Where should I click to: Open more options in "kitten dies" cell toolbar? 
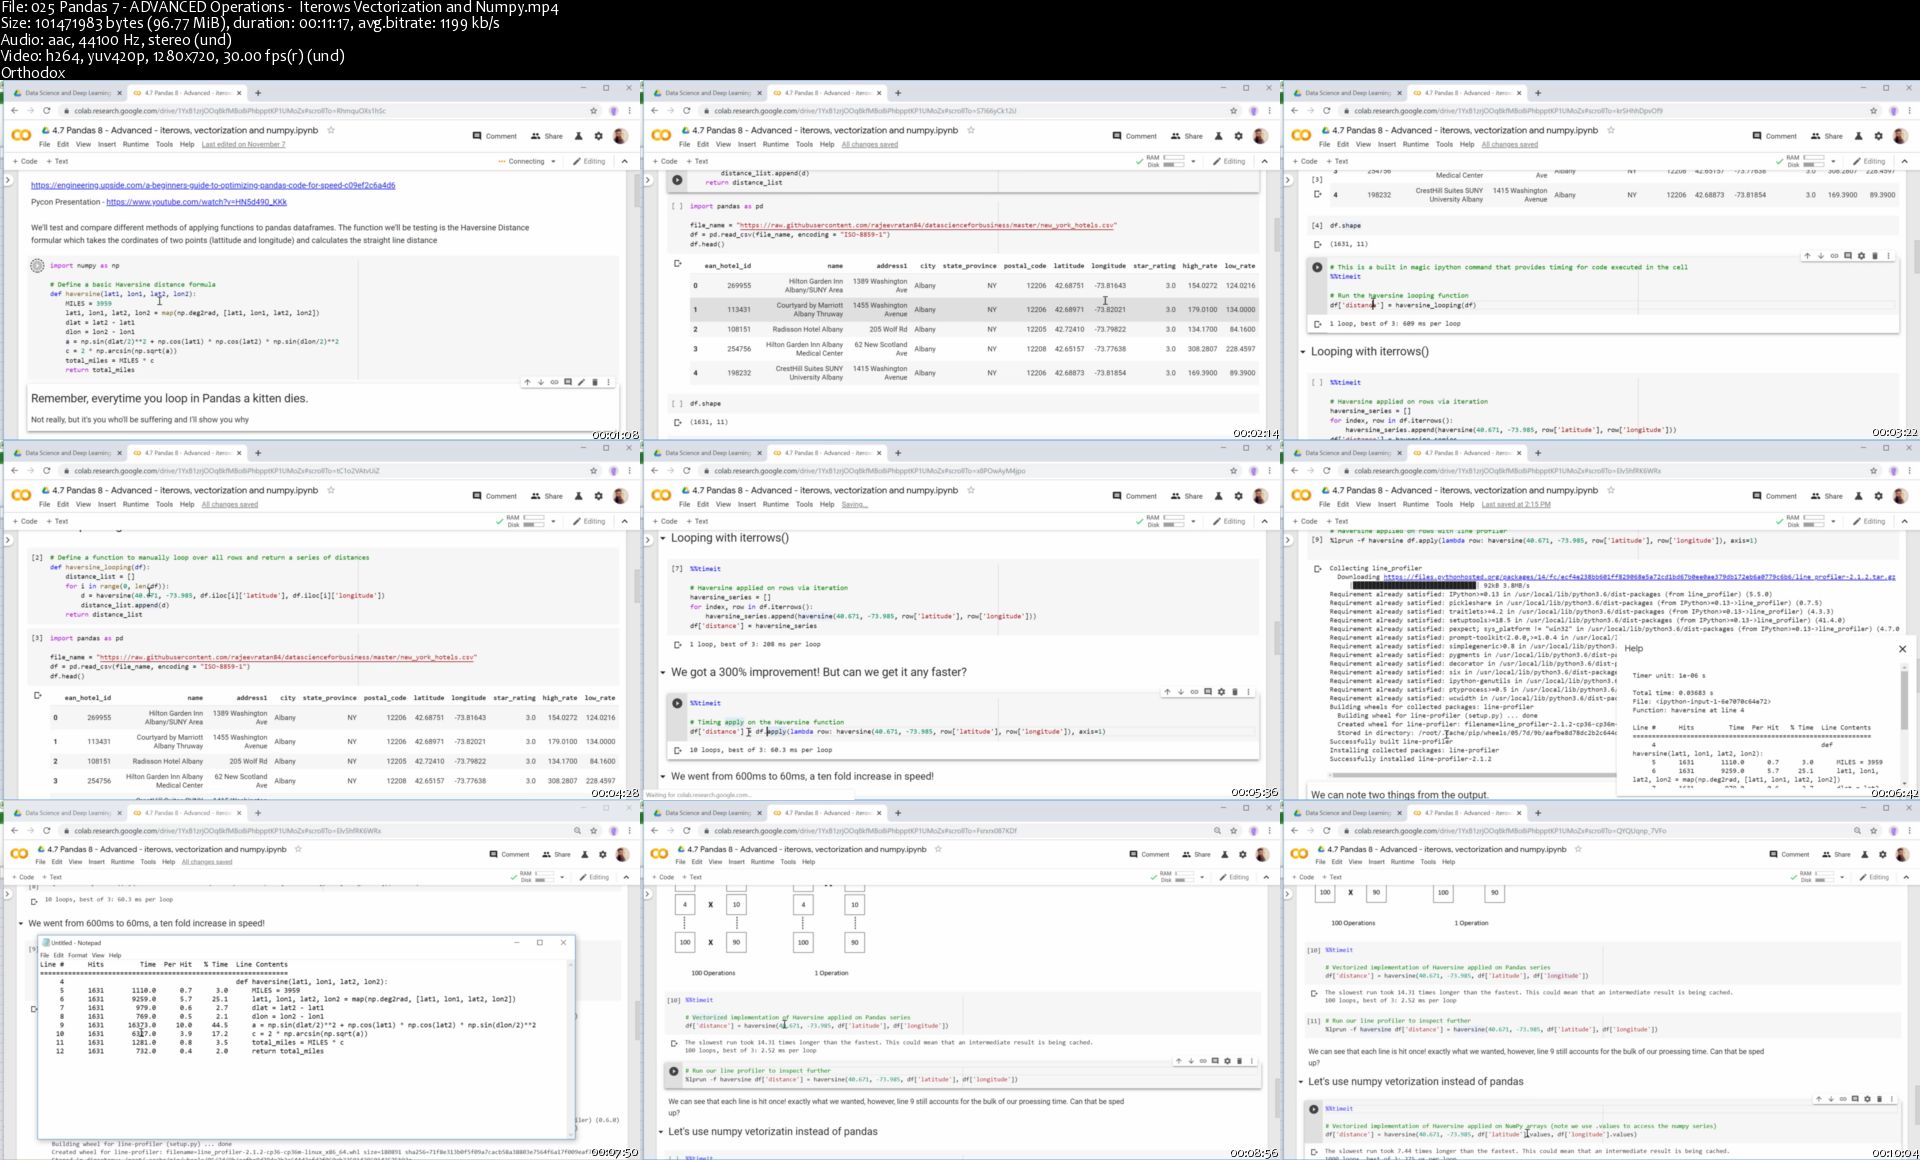tap(608, 382)
